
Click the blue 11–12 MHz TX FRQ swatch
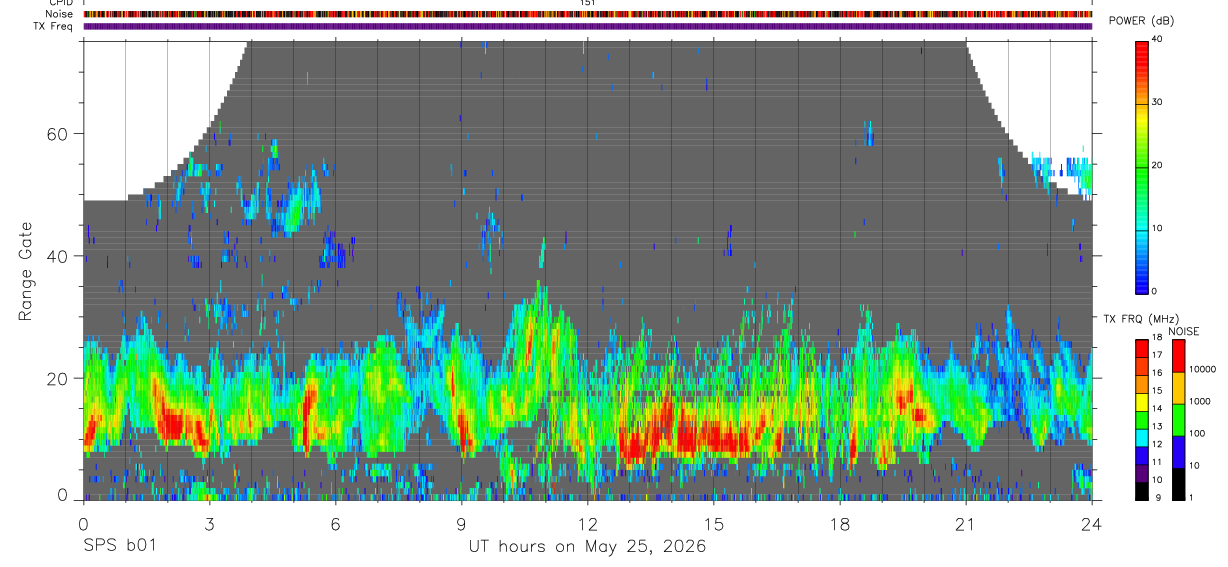[1142, 455]
